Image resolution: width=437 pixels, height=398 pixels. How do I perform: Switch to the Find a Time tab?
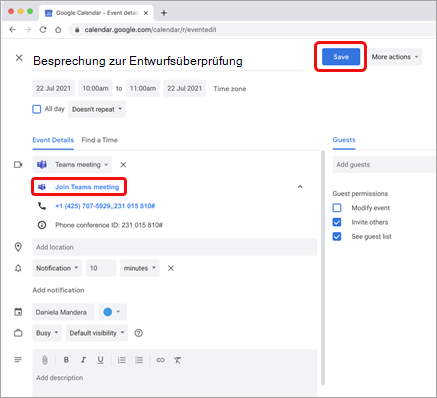click(100, 140)
